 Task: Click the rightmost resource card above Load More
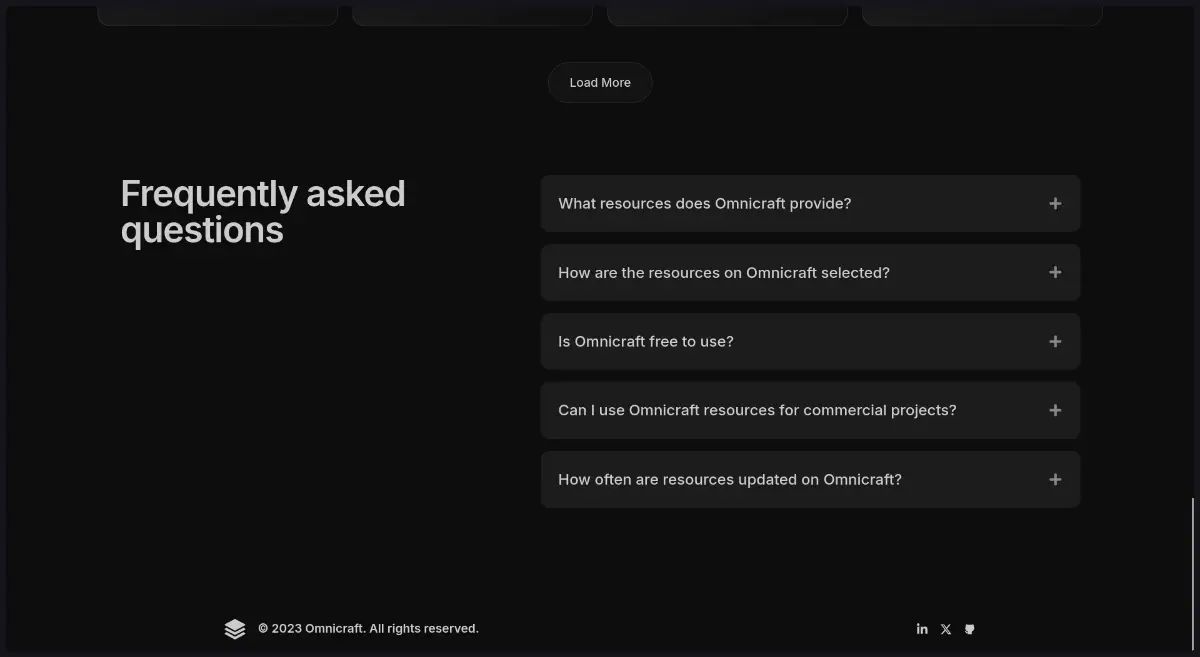coord(982,13)
